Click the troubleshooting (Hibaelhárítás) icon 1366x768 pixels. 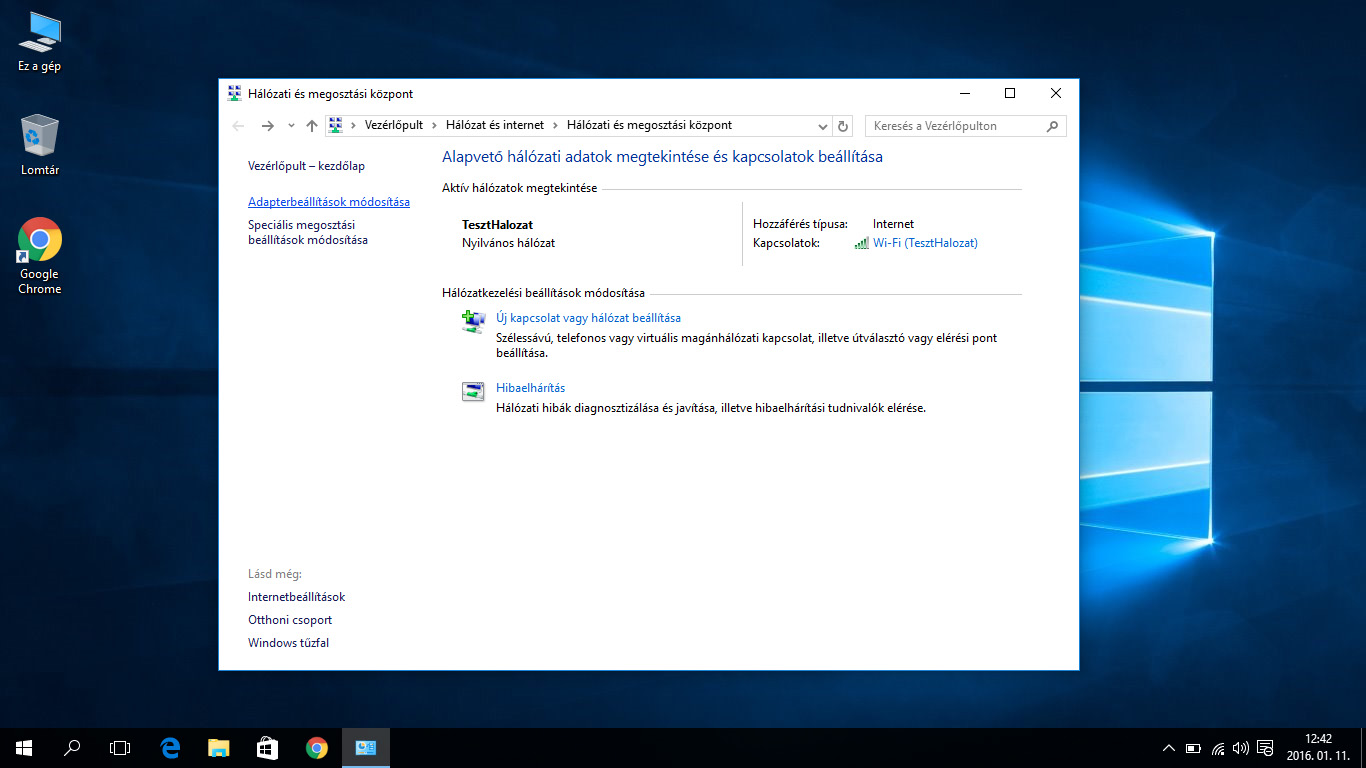pyautogui.click(x=473, y=392)
